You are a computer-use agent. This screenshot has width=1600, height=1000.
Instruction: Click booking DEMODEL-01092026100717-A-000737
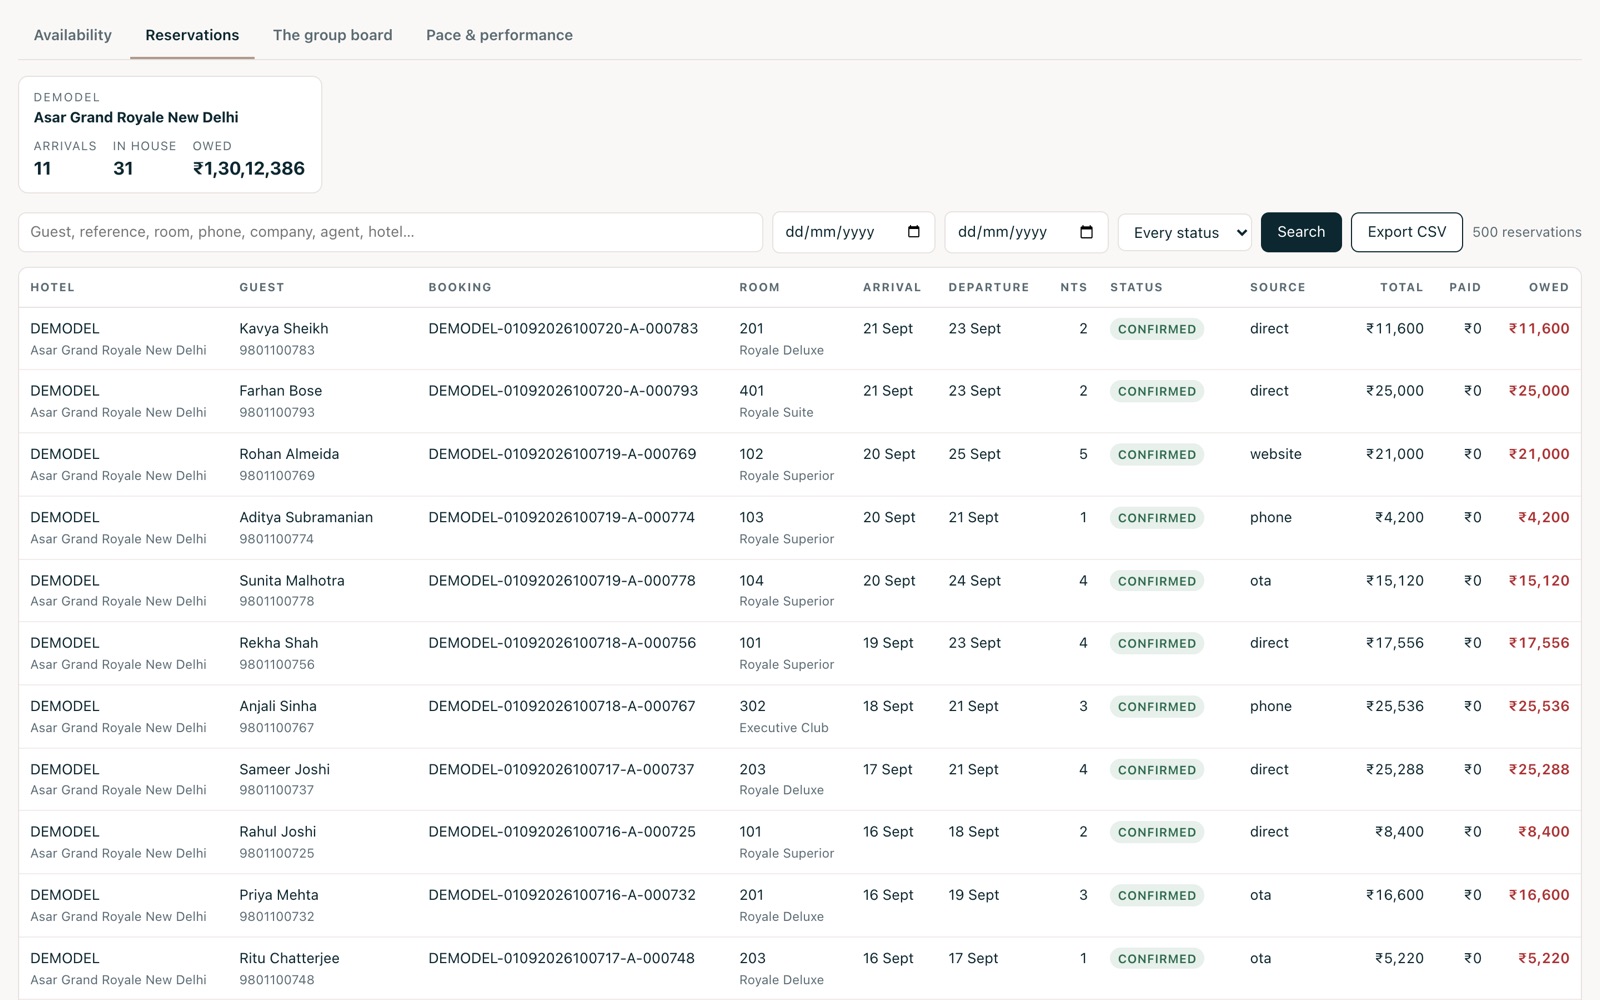click(x=562, y=769)
